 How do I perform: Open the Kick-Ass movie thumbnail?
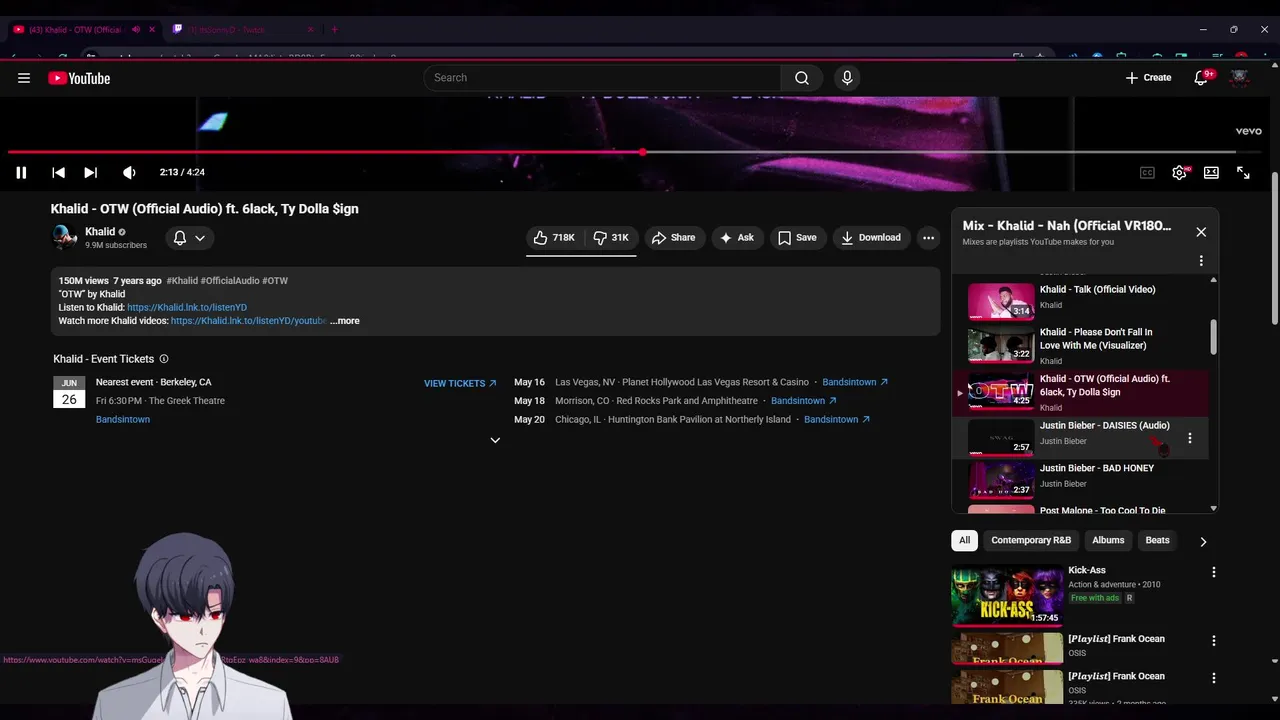(x=1007, y=596)
